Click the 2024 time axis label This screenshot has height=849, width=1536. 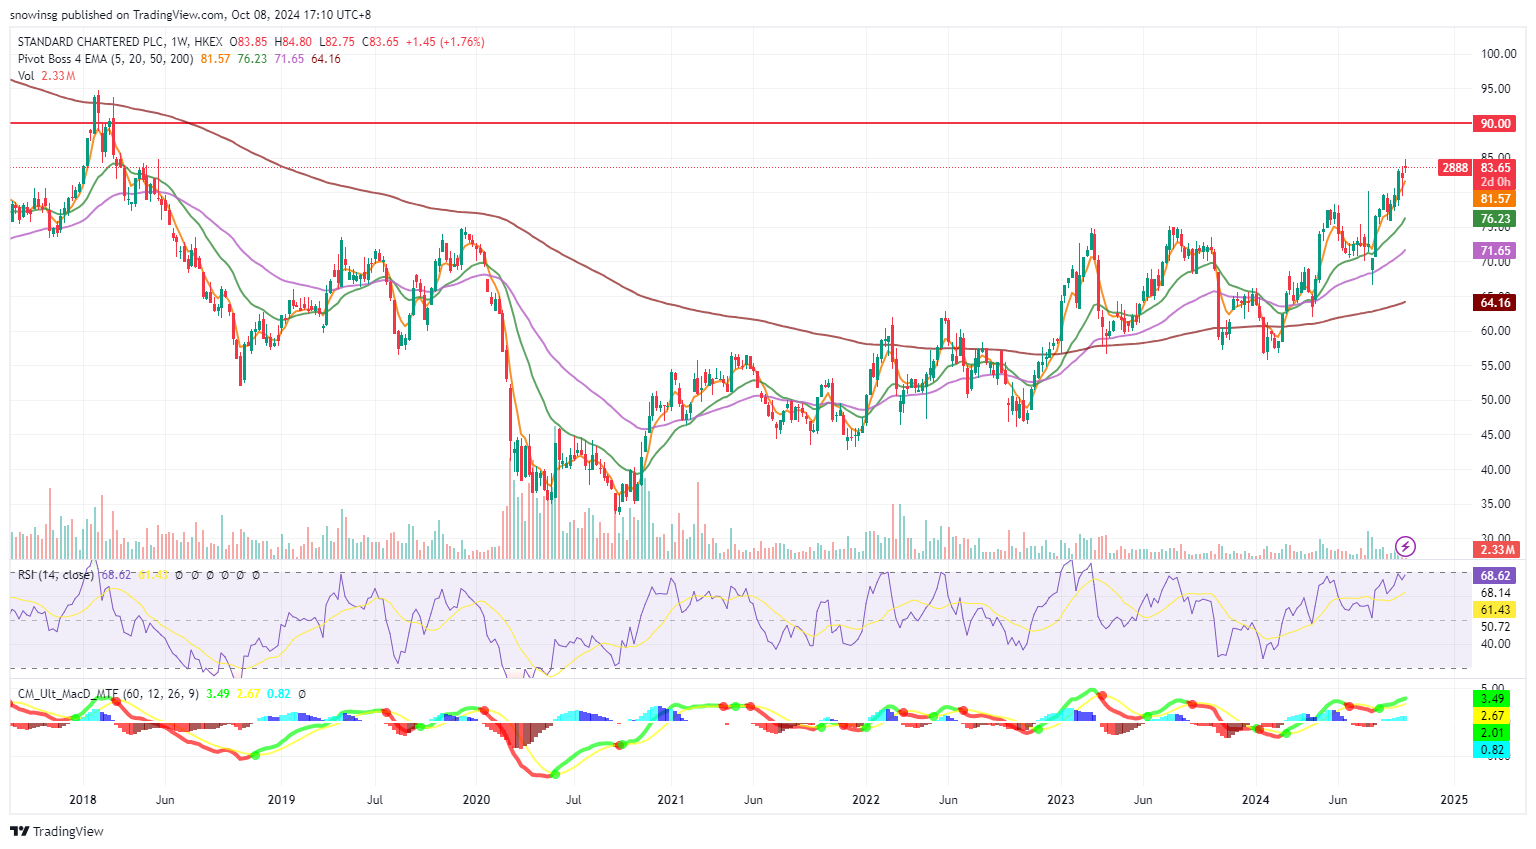point(1256,800)
